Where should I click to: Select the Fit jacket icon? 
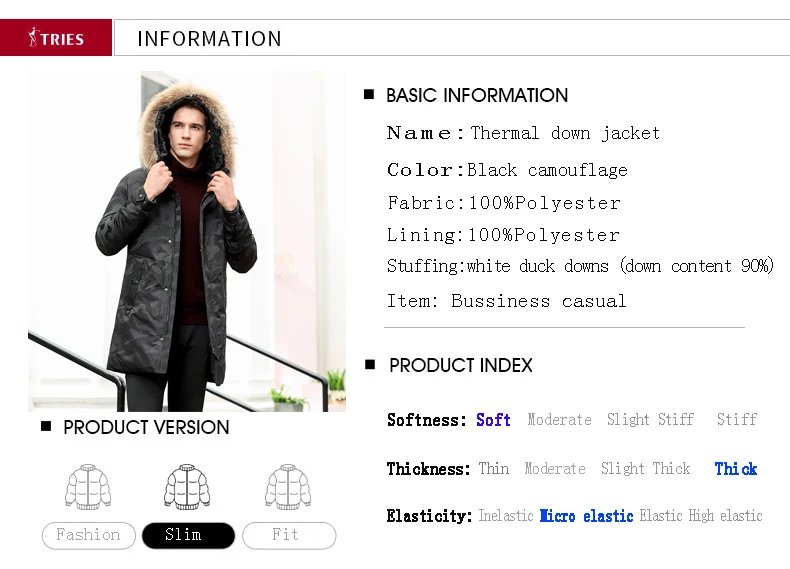click(x=288, y=487)
